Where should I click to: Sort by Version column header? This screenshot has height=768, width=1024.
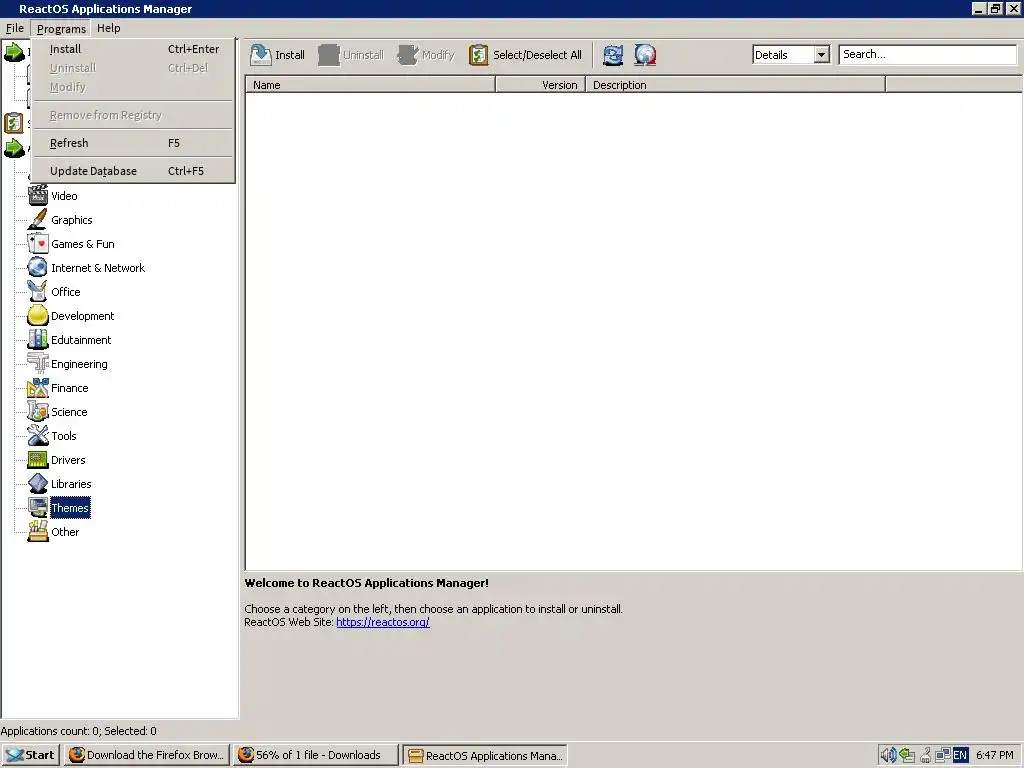(541, 85)
